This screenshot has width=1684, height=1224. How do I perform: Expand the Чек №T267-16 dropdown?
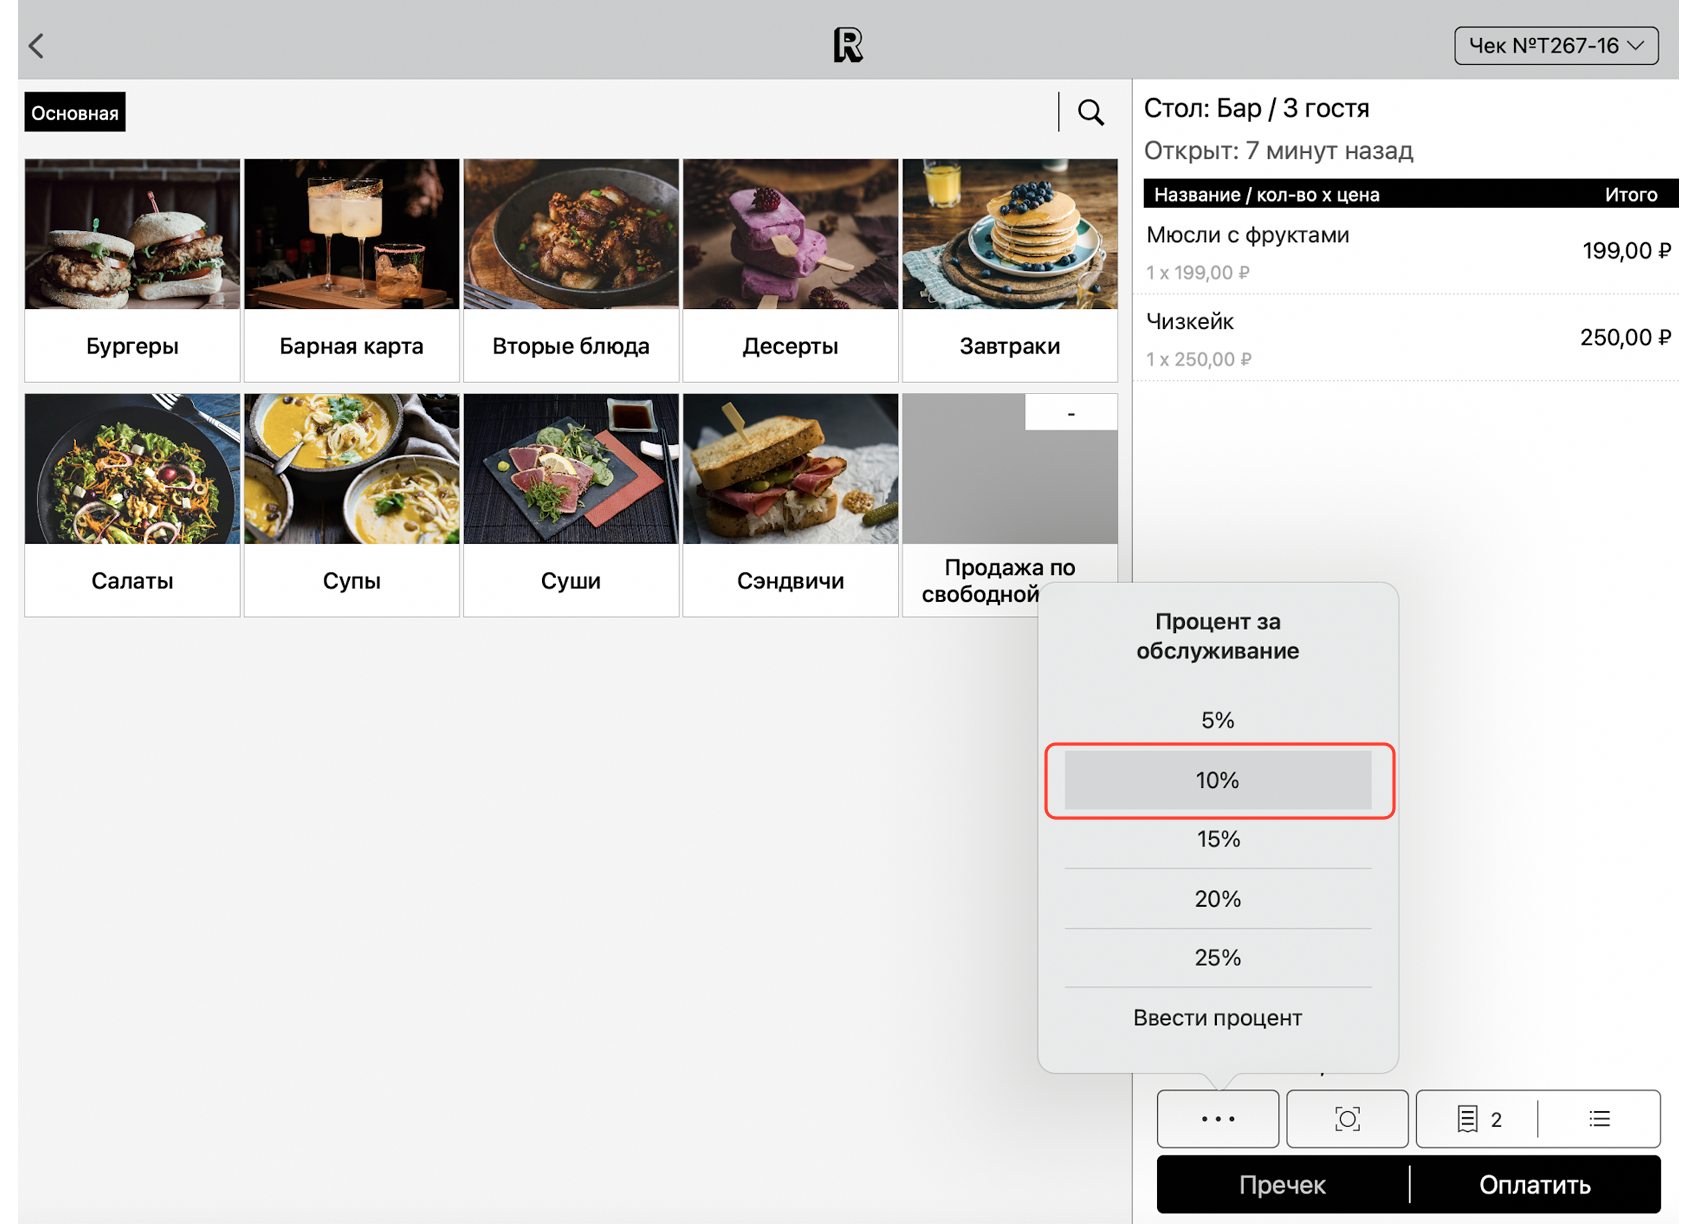(x=1556, y=45)
